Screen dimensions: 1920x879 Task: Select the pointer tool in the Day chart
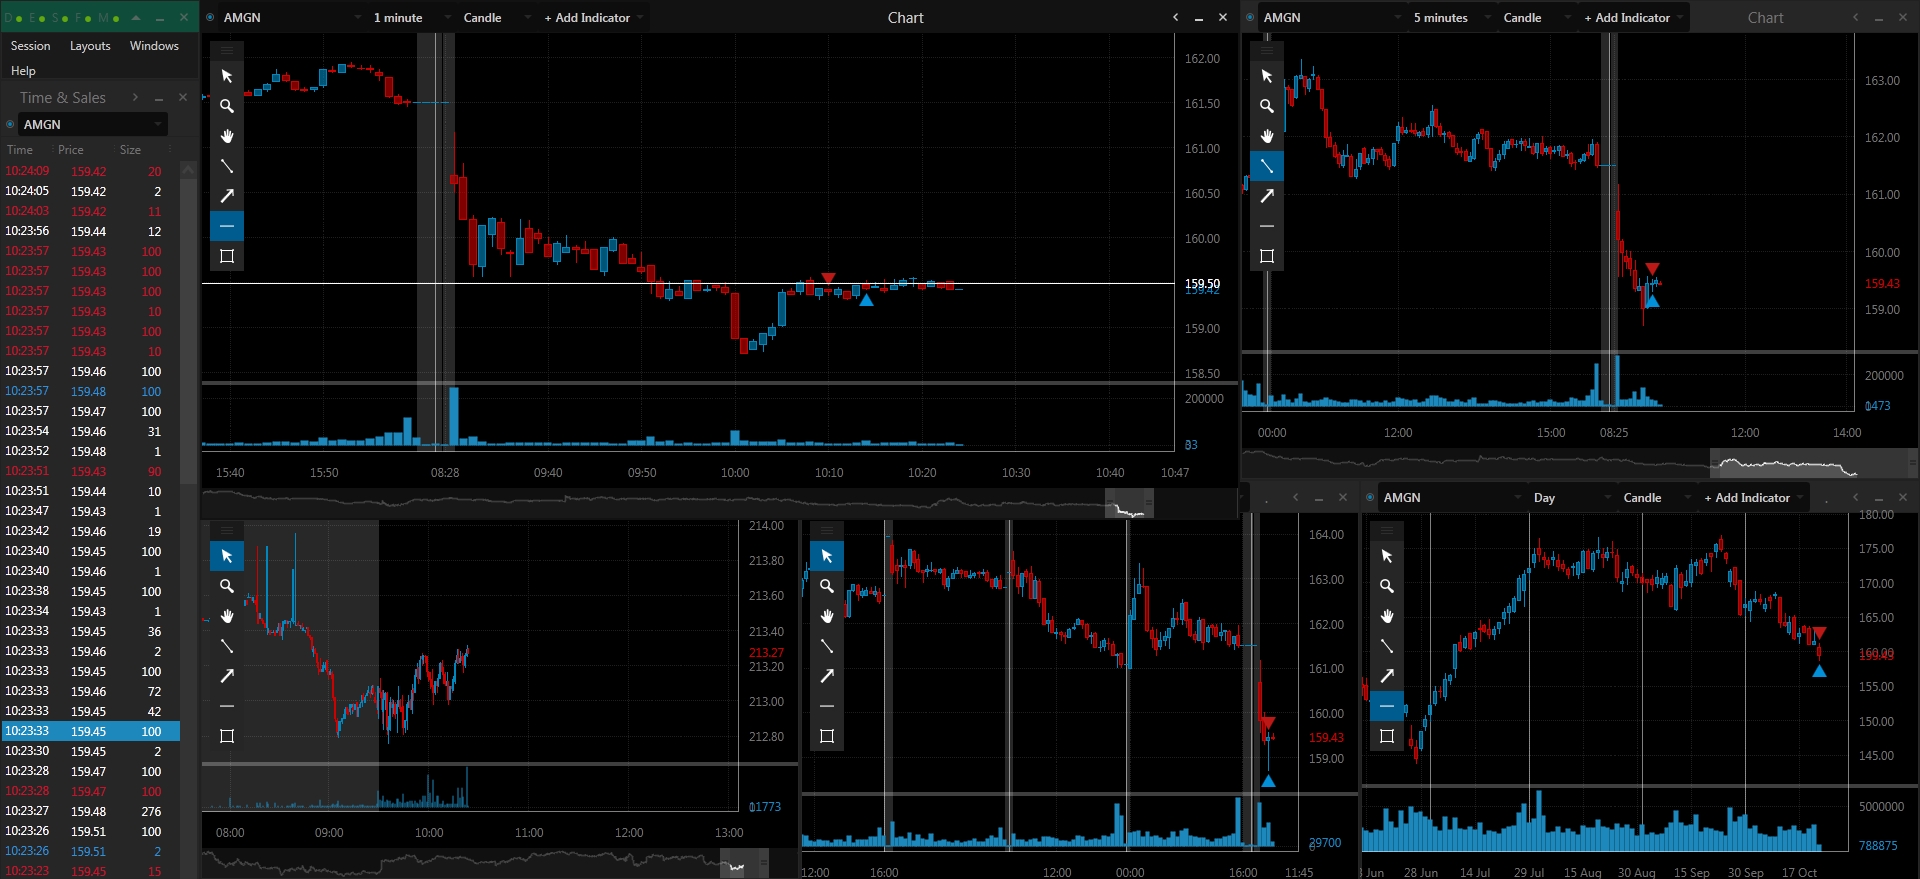pos(1387,556)
